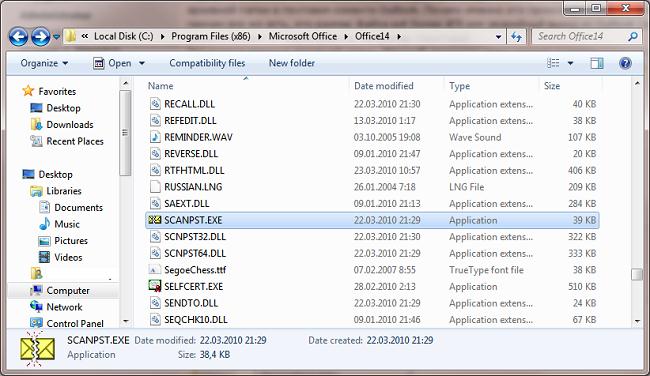The width and height of the screenshot is (650, 376).
Task: Click the refresh button beside address bar
Action: [517, 37]
